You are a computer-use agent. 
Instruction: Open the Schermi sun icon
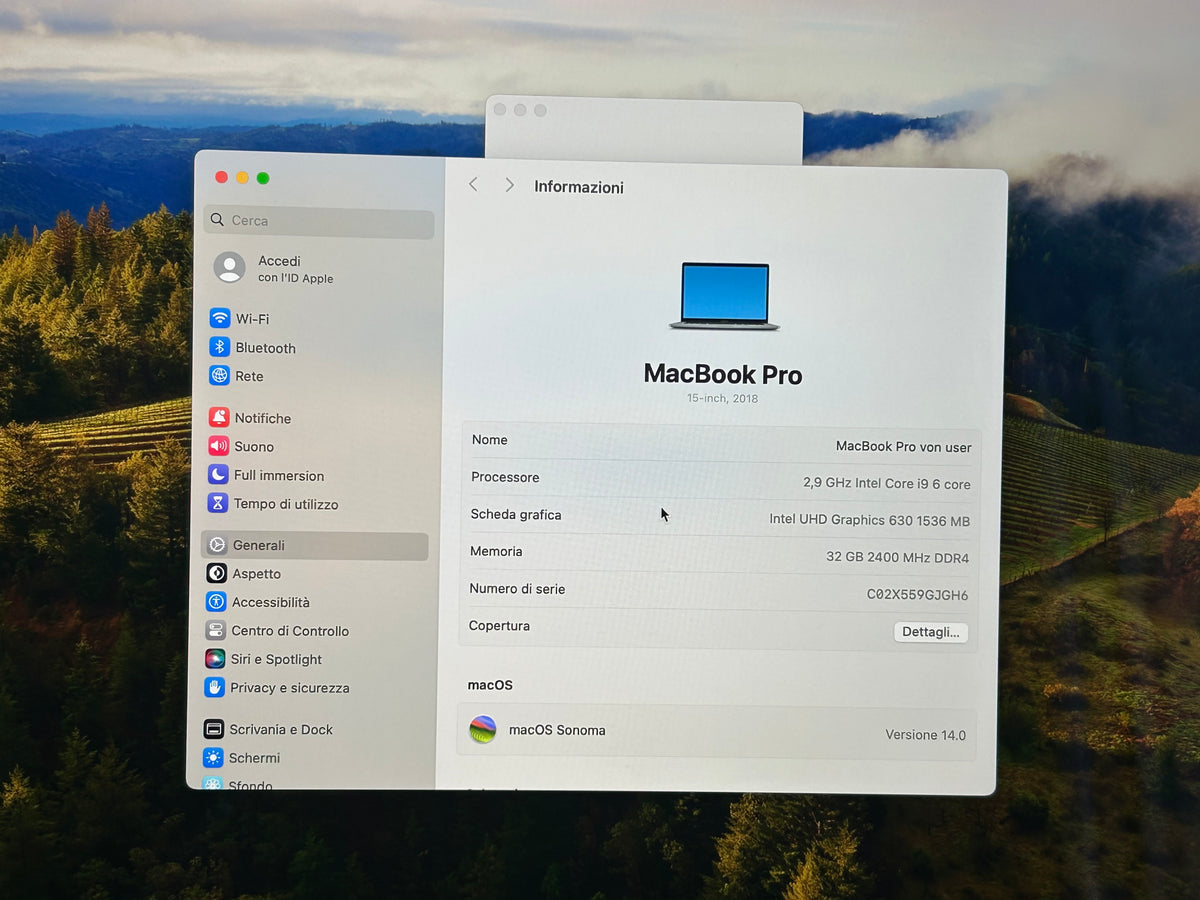coord(213,758)
